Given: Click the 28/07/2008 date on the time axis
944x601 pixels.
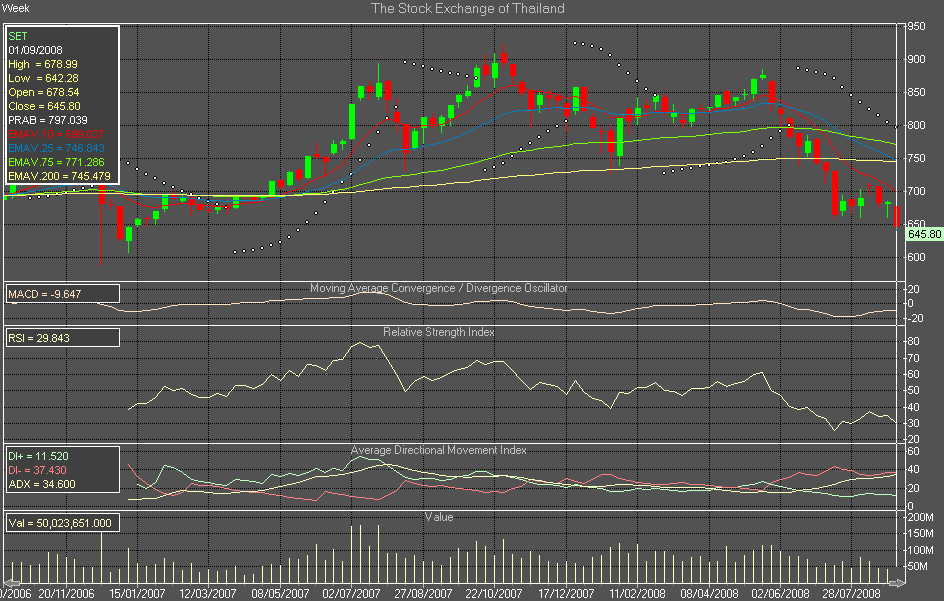Looking at the screenshot, I should 851,594.
